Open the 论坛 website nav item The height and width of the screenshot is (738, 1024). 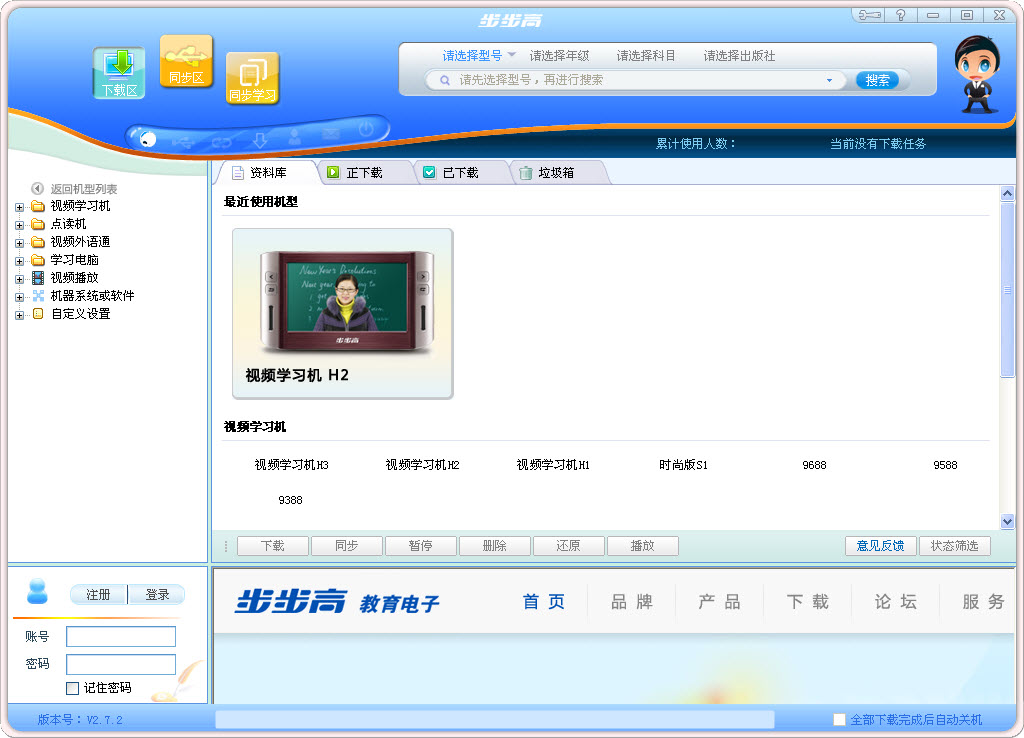tap(896, 602)
